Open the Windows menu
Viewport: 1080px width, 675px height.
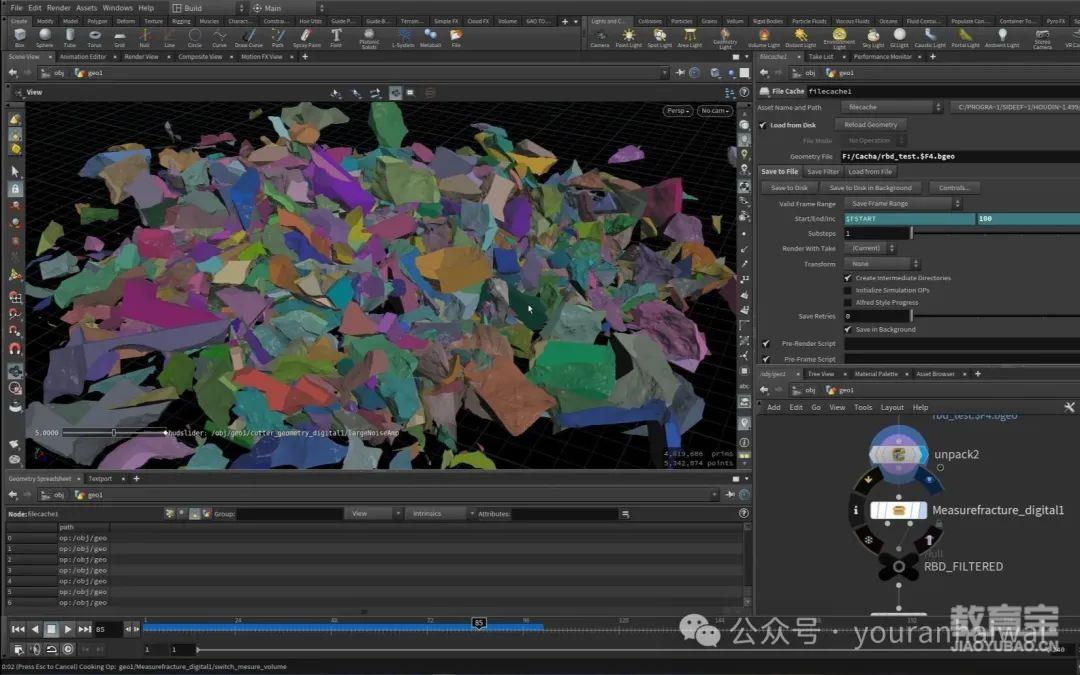(x=117, y=8)
